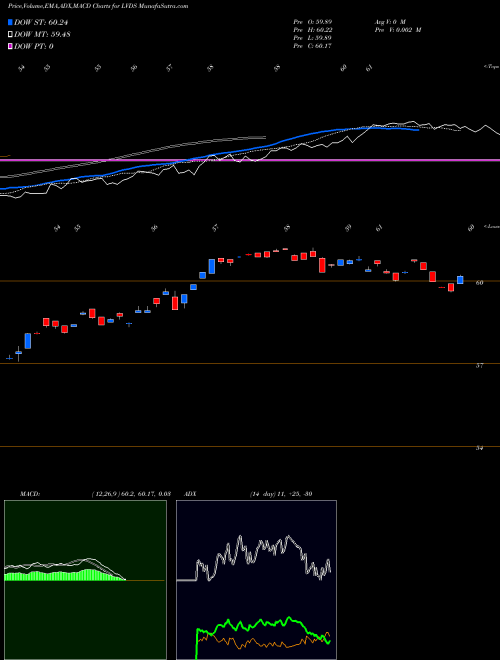Click the 57 price axis label
500x660 pixels.
tap(479, 366)
